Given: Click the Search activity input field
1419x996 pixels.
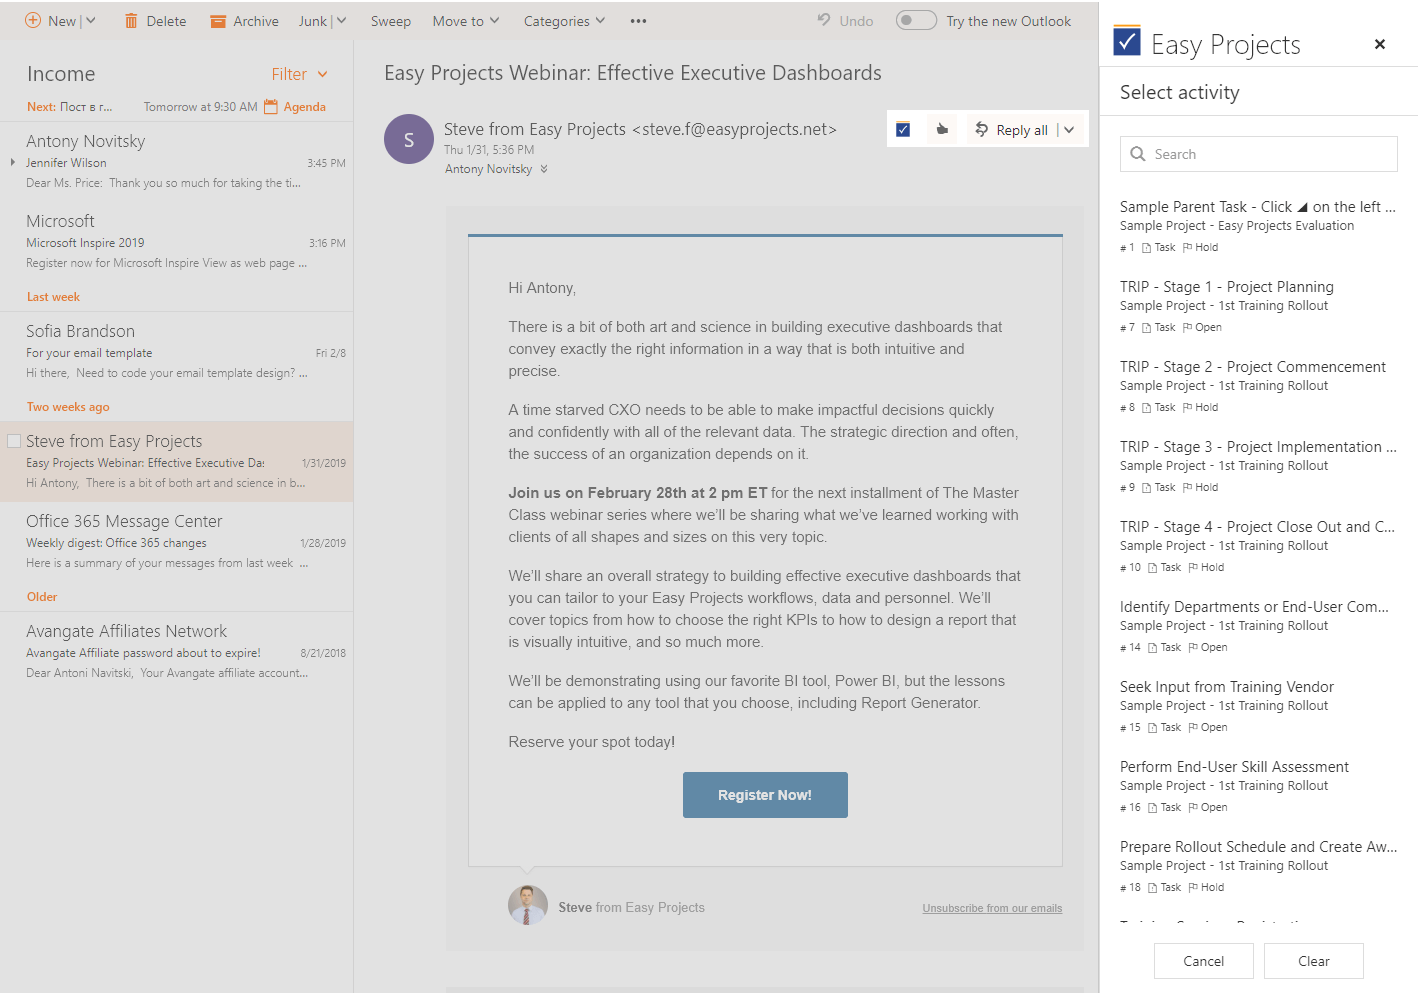Looking at the screenshot, I should click(x=1259, y=154).
